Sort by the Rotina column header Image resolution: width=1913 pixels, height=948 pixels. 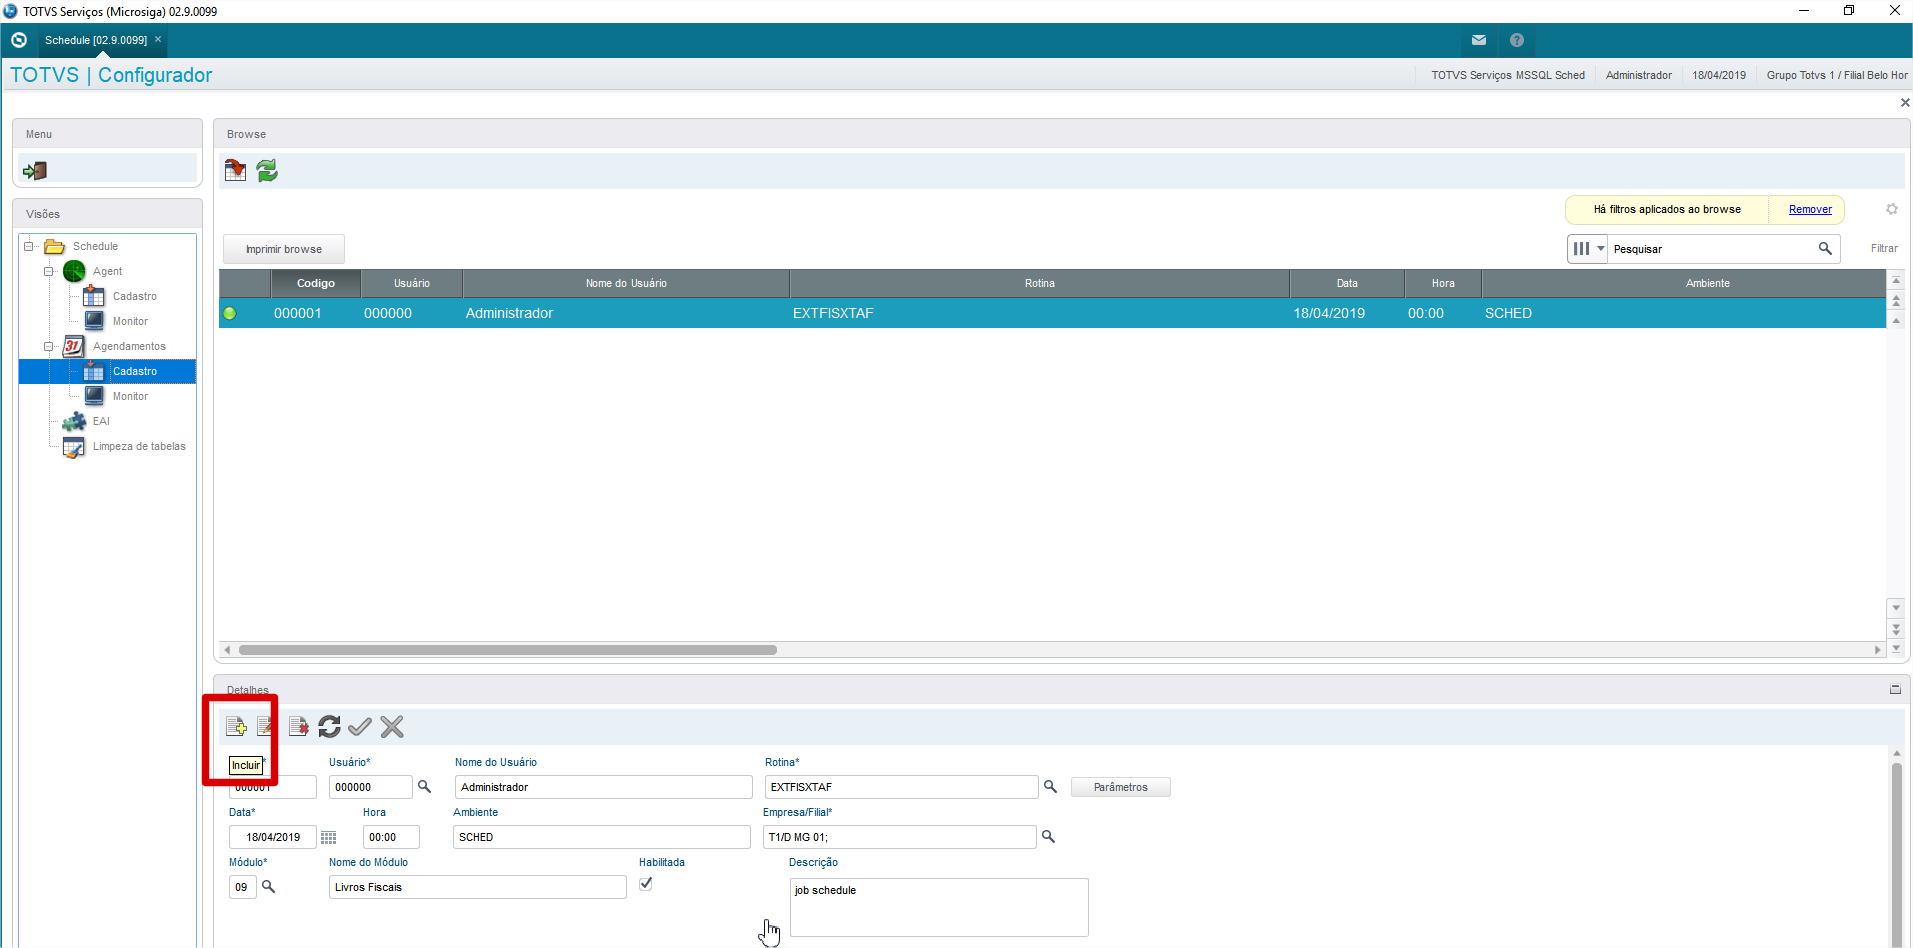coord(1040,283)
